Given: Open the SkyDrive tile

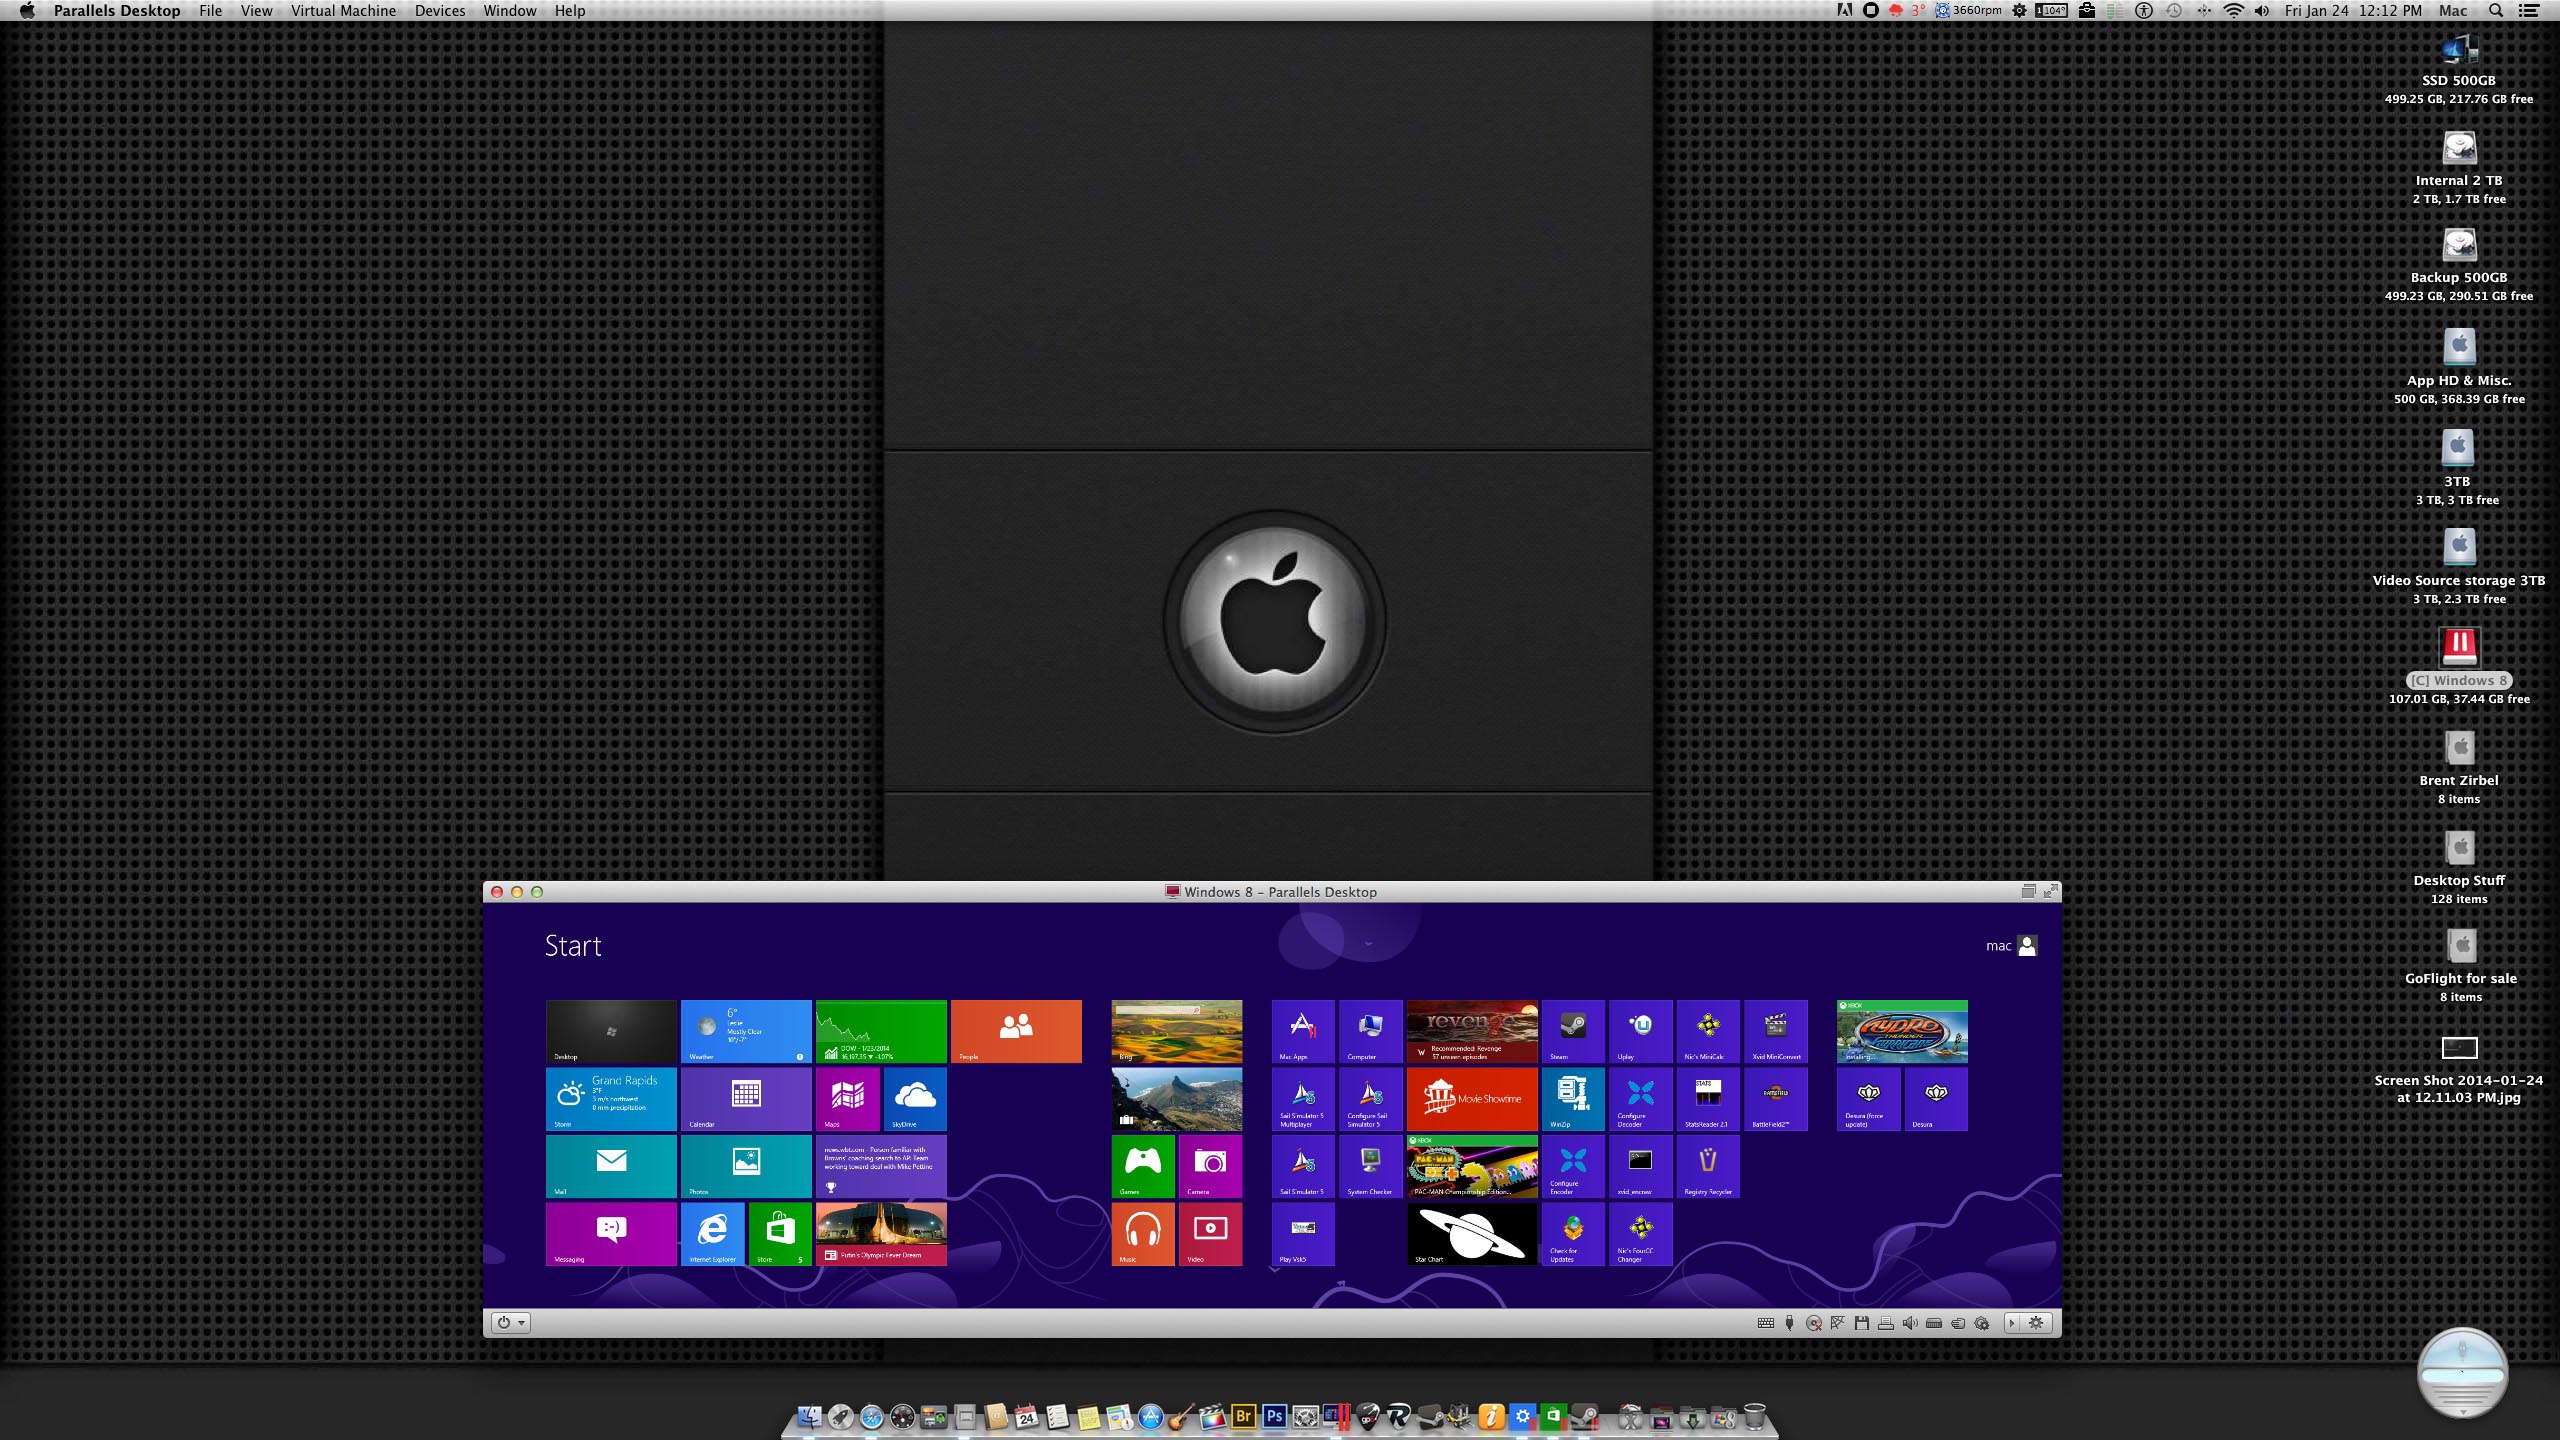Looking at the screenshot, I should [x=915, y=1099].
